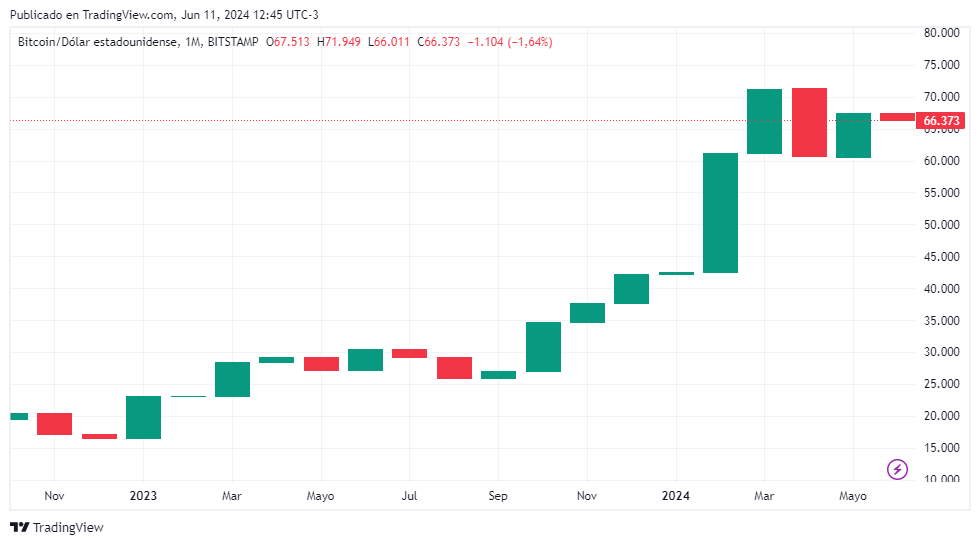Click the purple lightning bolt icon
This screenshot has width=980, height=545.
897,468
